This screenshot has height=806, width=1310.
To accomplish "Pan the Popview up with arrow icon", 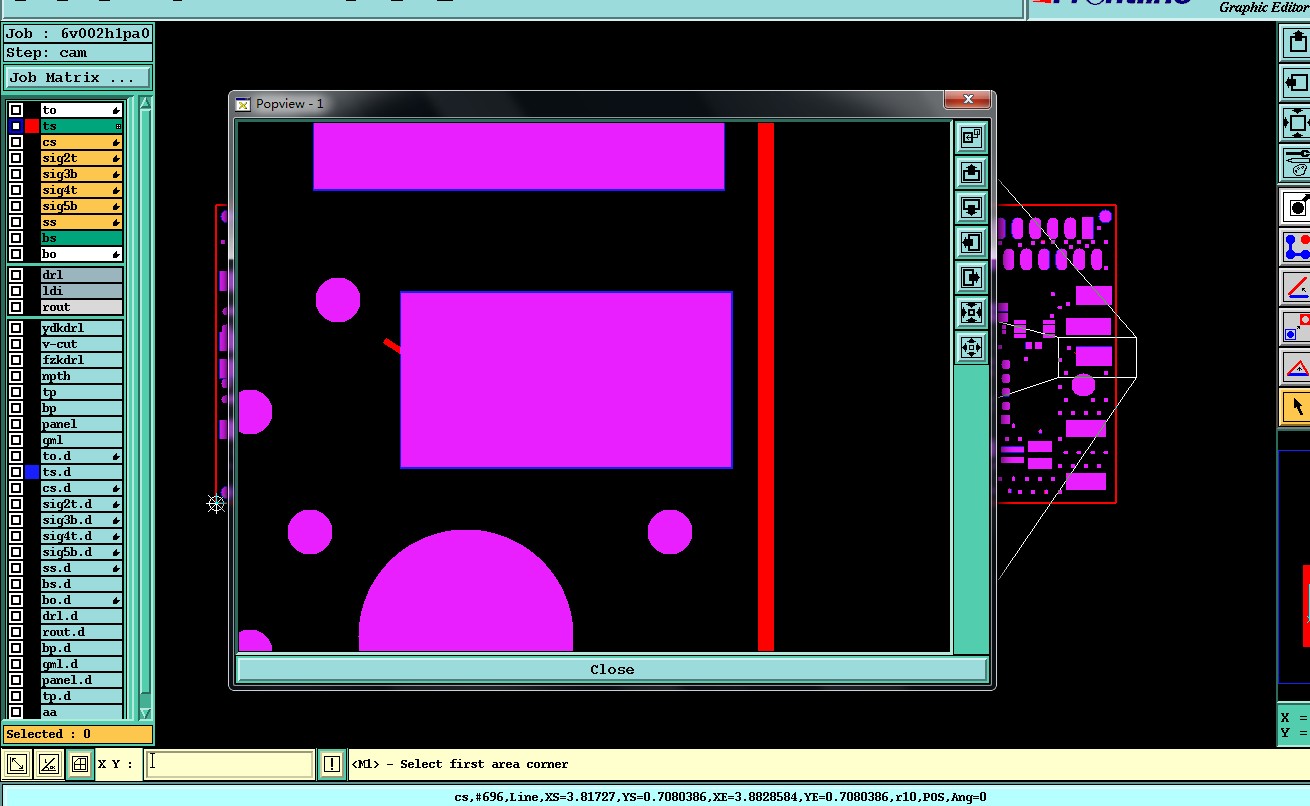I will (x=971, y=172).
